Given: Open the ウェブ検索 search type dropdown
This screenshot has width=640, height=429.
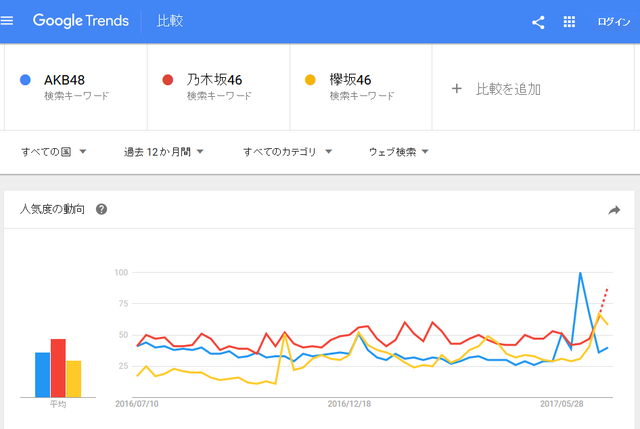Looking at the screenshot, I should click(398, 152).
